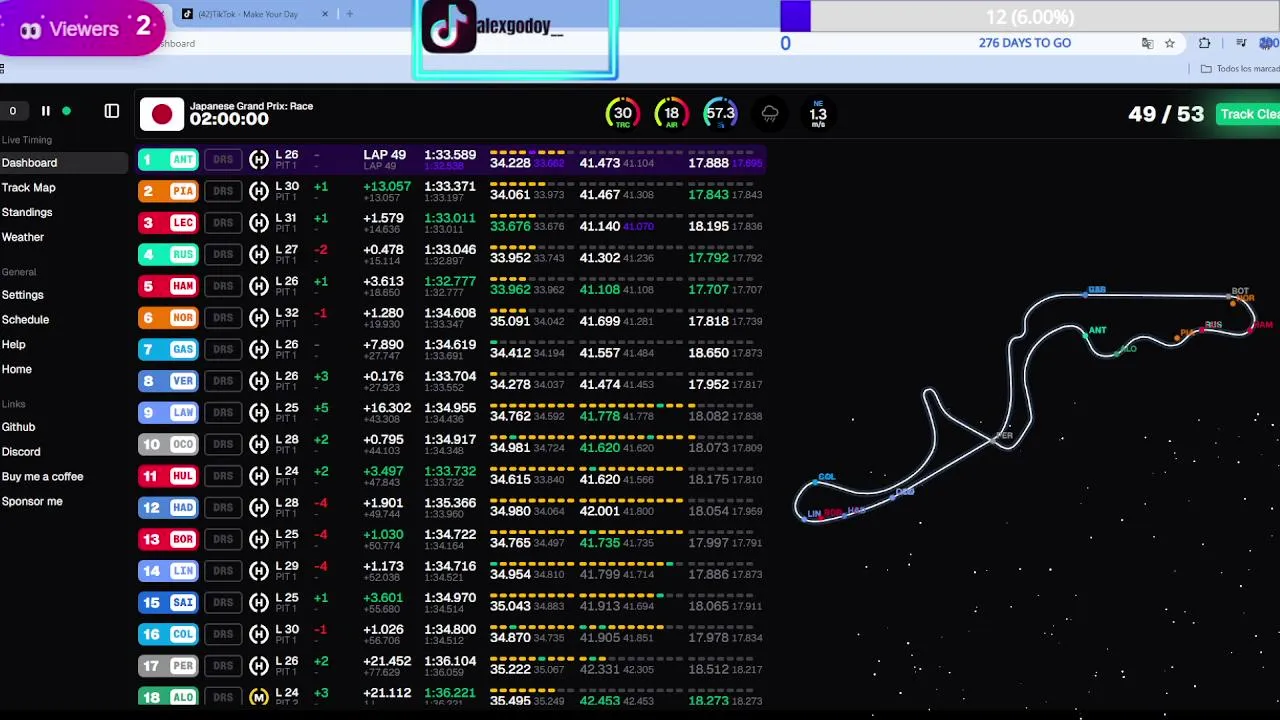Screen dimensions: 1280x720
Task: Select the HAD driver badge in position 12
Action: [169, 508]
